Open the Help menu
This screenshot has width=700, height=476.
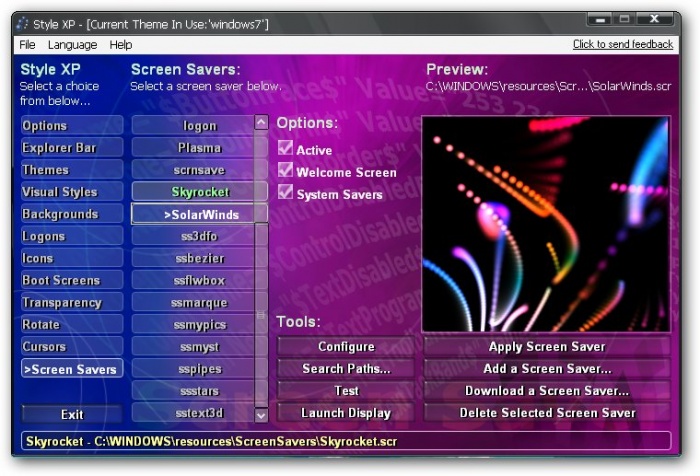coord(121,45)
